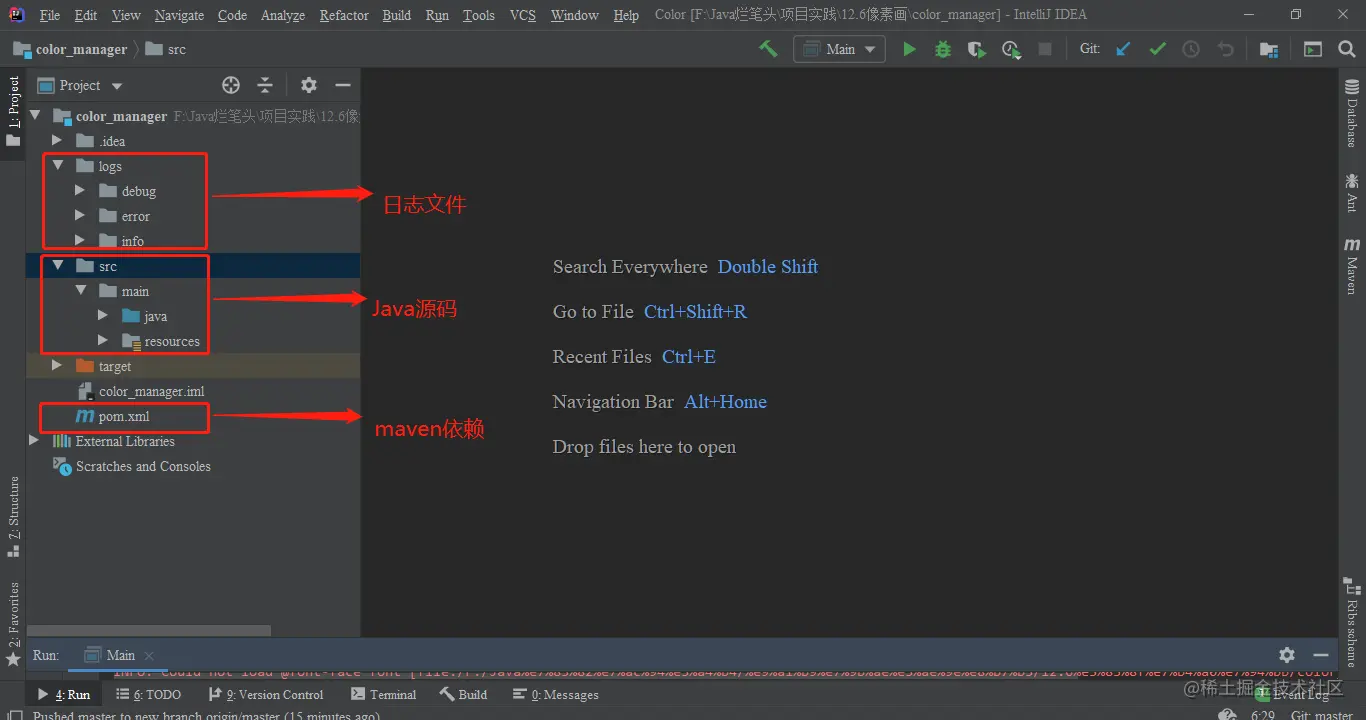Open the Run with Profiler icon
This screenshot has height=720, width=1366.
[1011, 49]
